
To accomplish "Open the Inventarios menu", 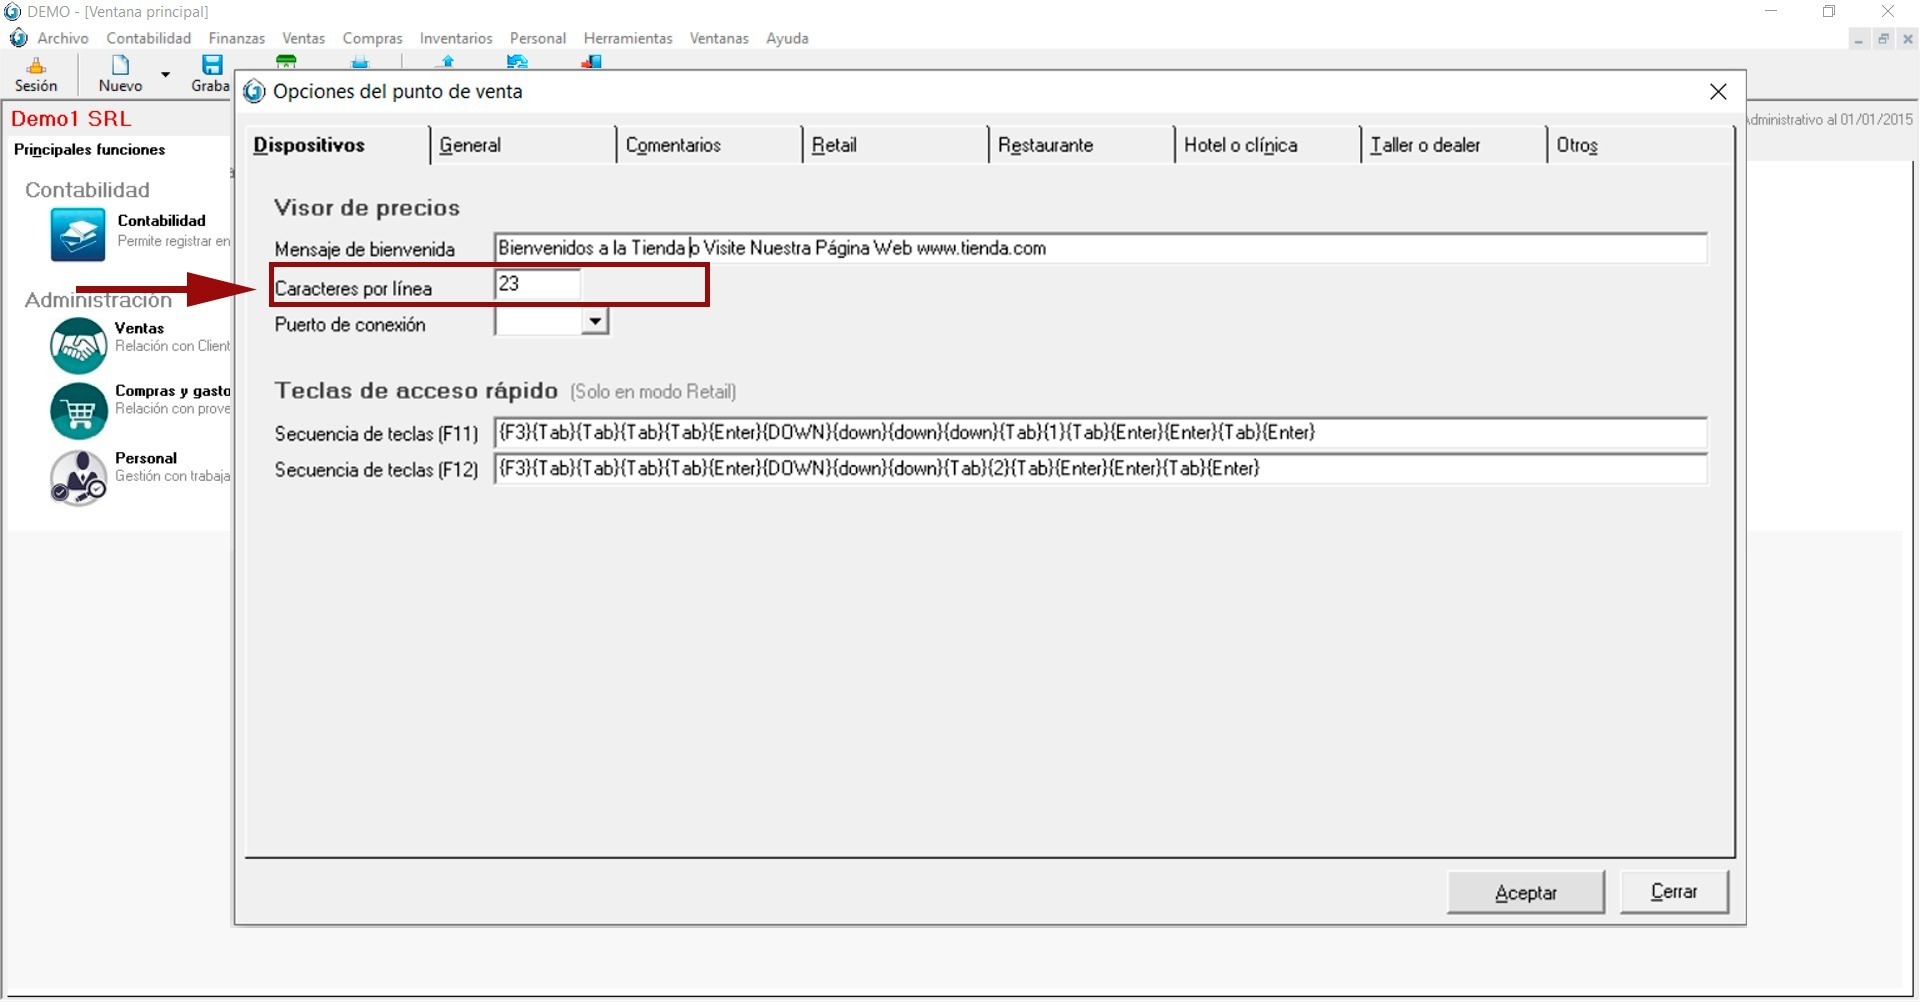I will coord(456,38).
